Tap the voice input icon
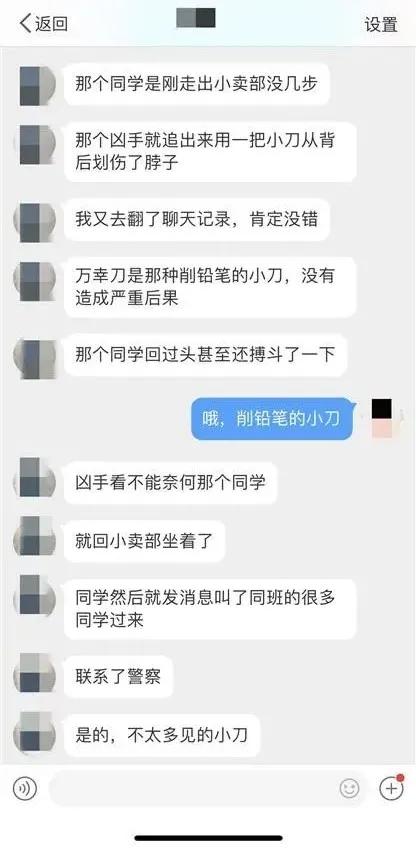The height and width of the screenshot is (849, 416). click(24, 788)
